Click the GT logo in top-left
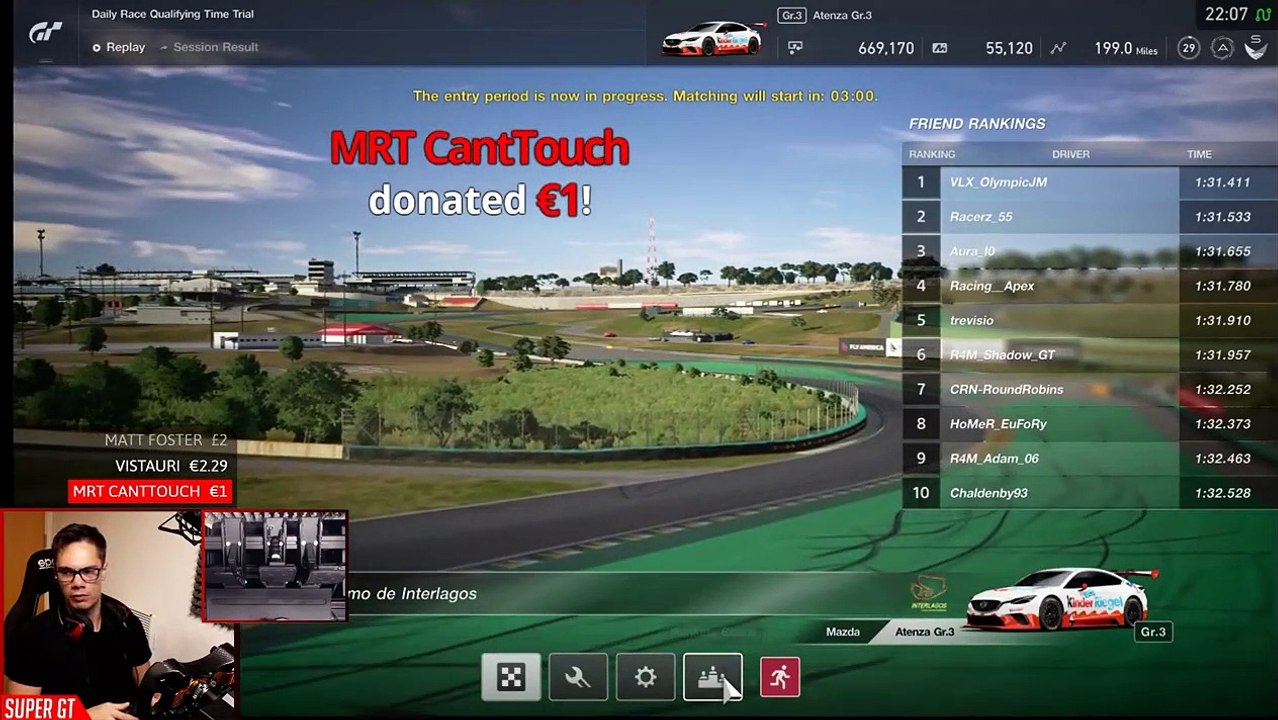This screenshot has width=1278, height=720. coord(45,33)
